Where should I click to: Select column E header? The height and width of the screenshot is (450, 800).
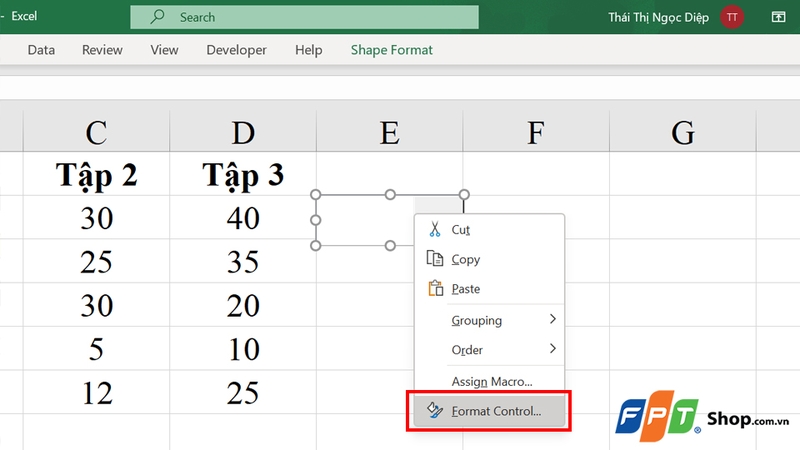pyautogui.click(x=389, y=132)
